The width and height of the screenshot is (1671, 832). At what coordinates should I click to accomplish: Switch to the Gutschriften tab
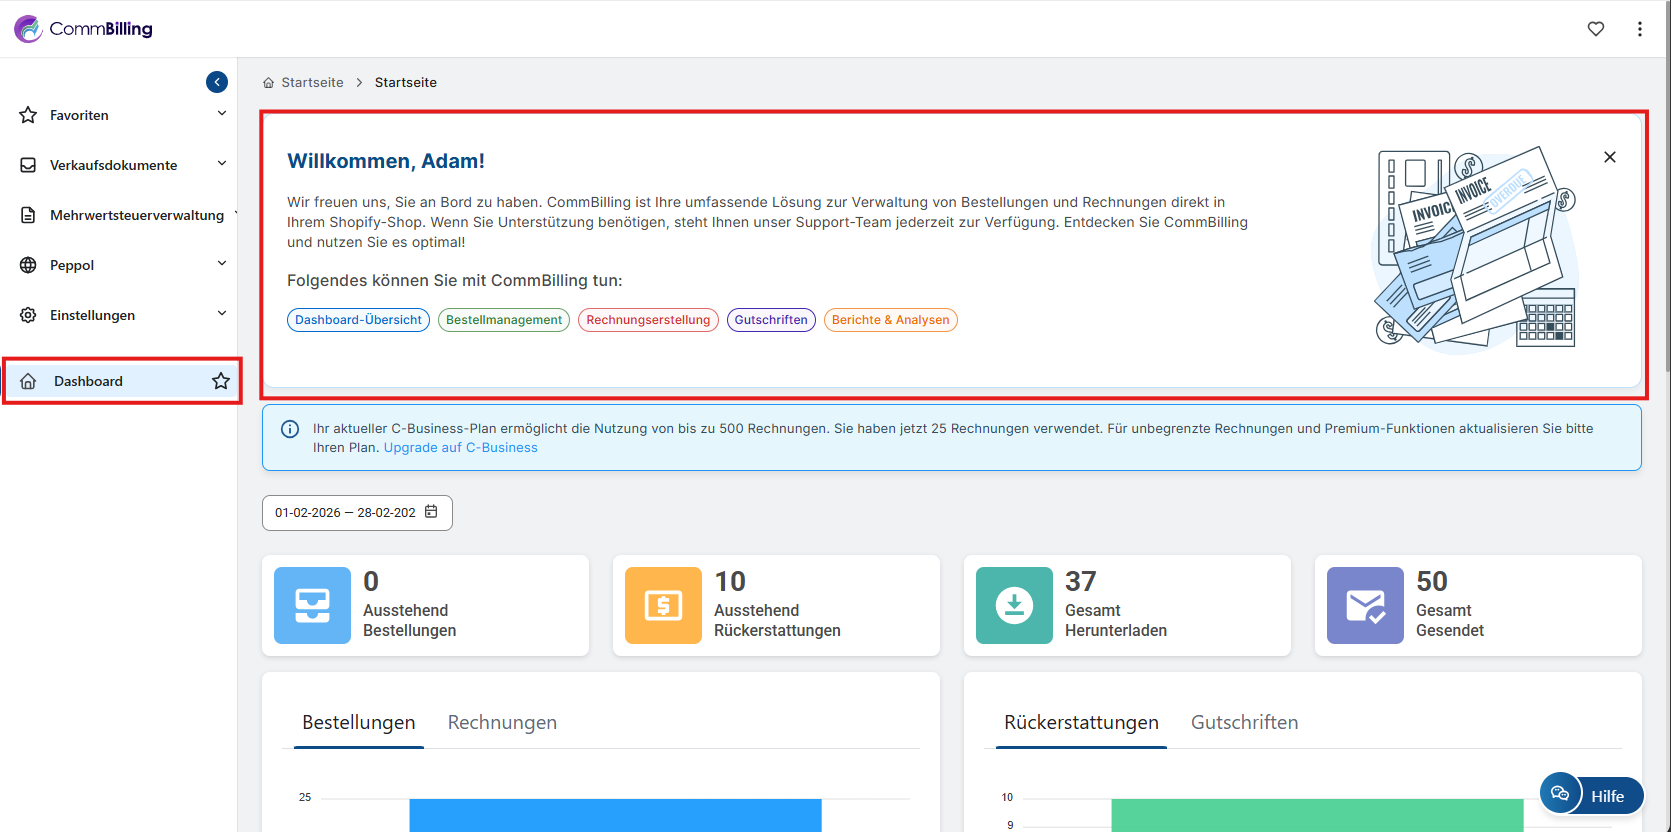click(x=1244, y=722)
